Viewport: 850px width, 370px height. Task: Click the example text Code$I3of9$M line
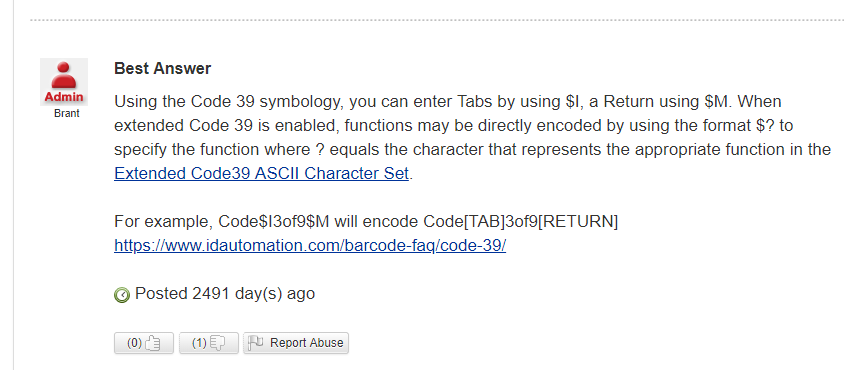pos(366,222)
